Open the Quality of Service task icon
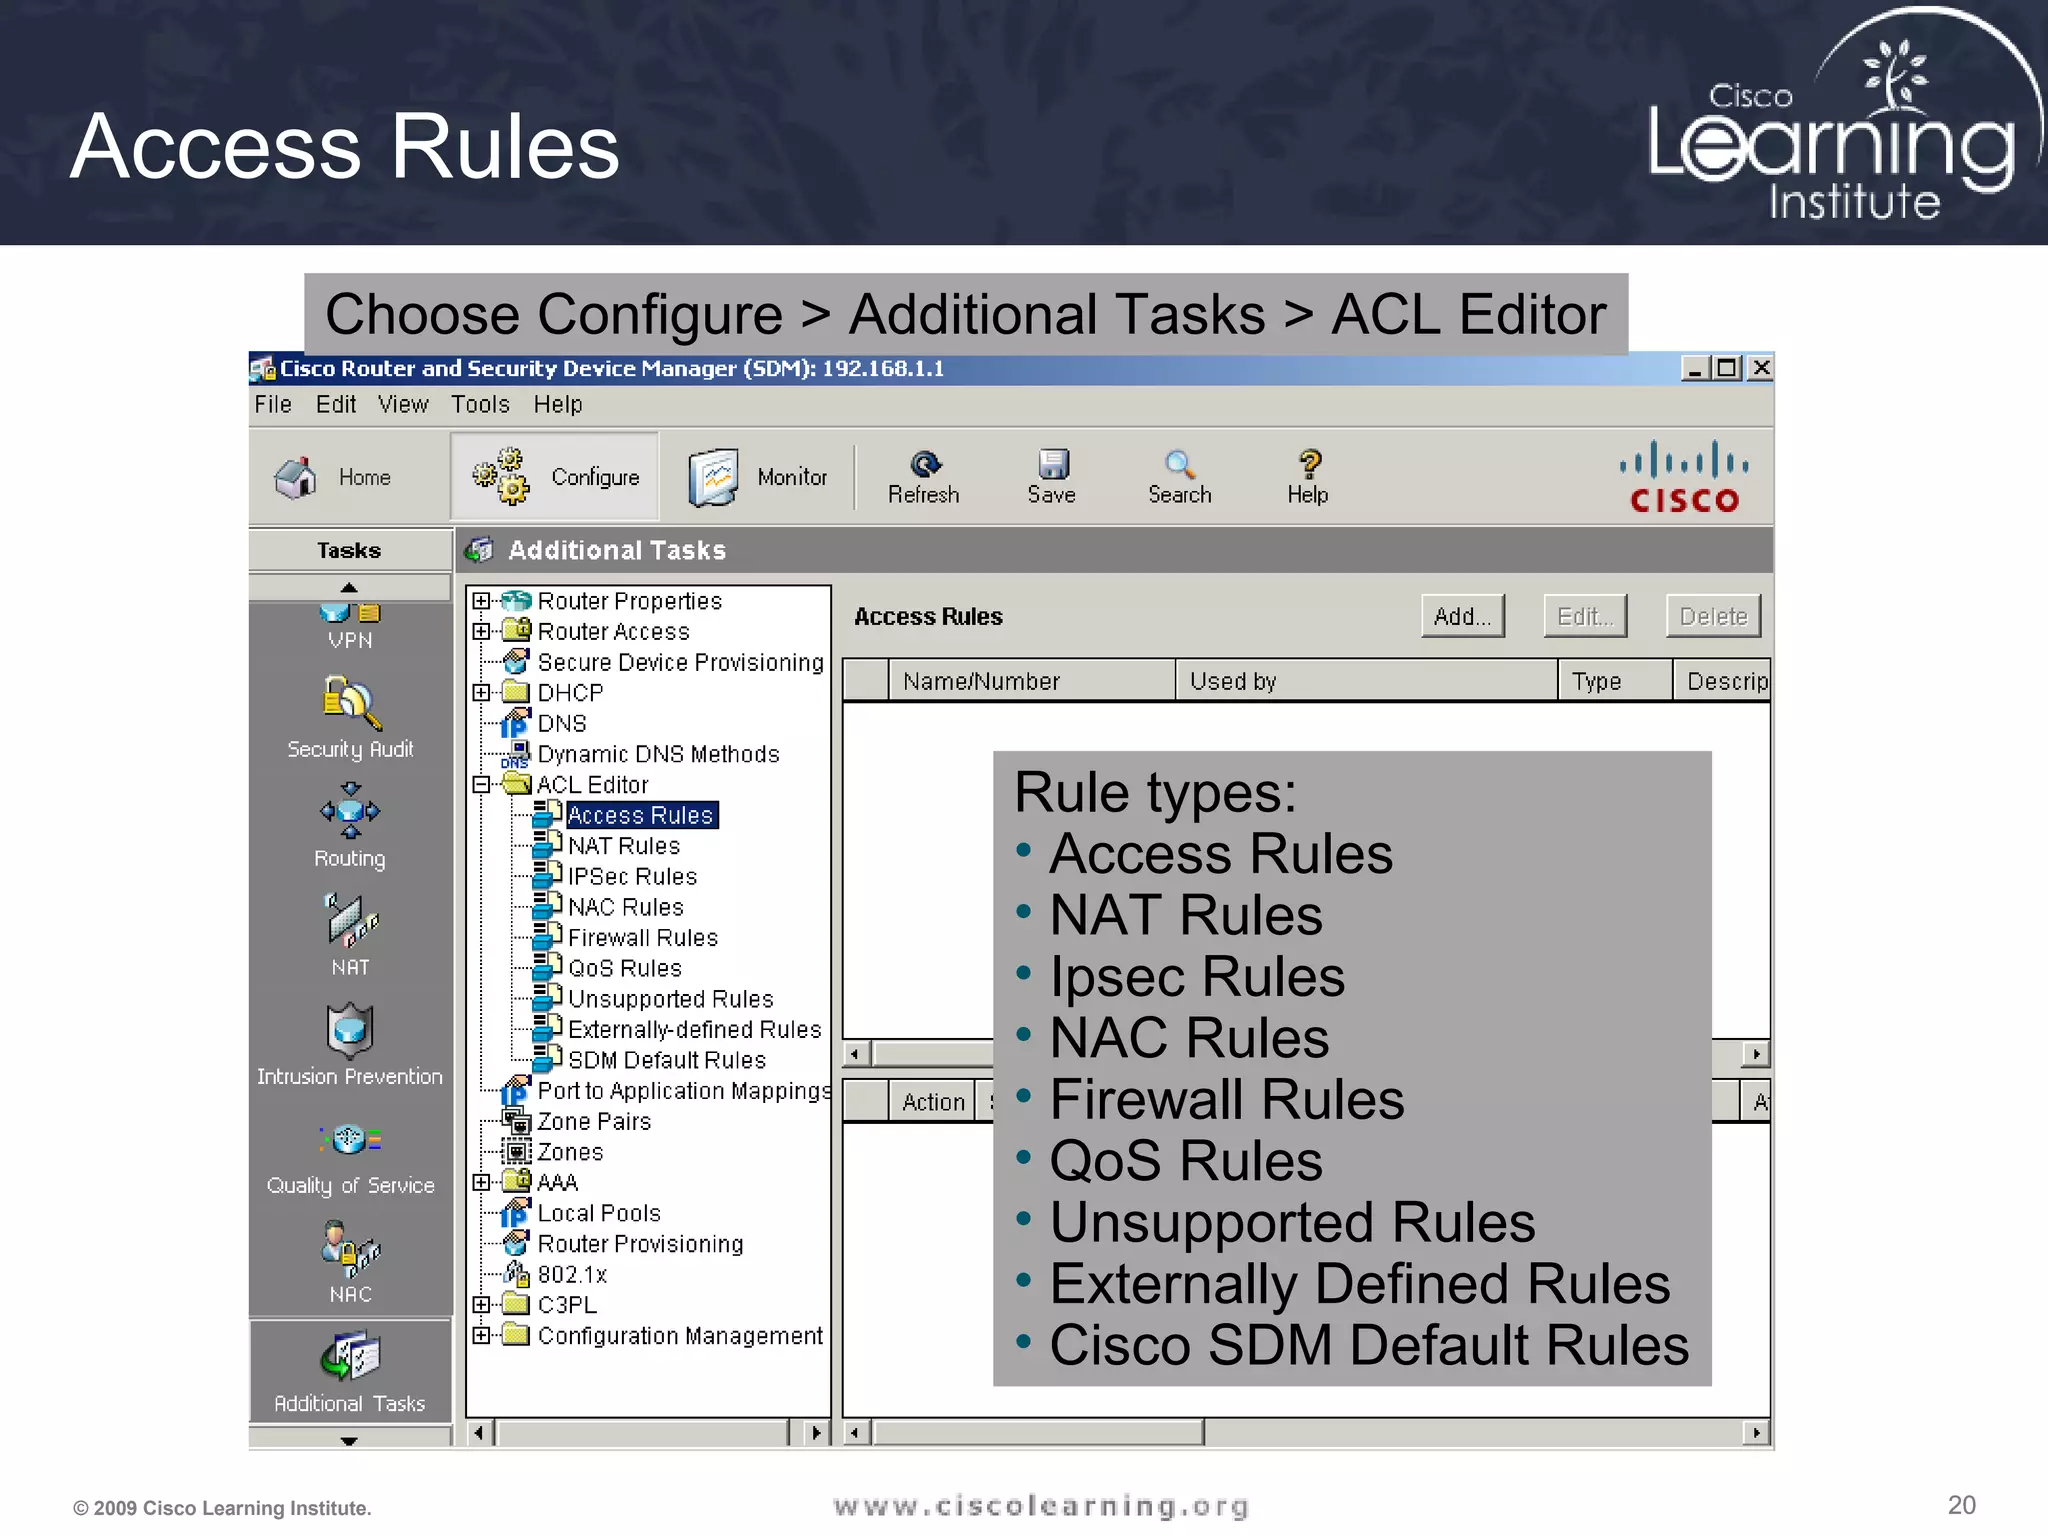Screen dimensions: 2048x1536 [350, 1139]
